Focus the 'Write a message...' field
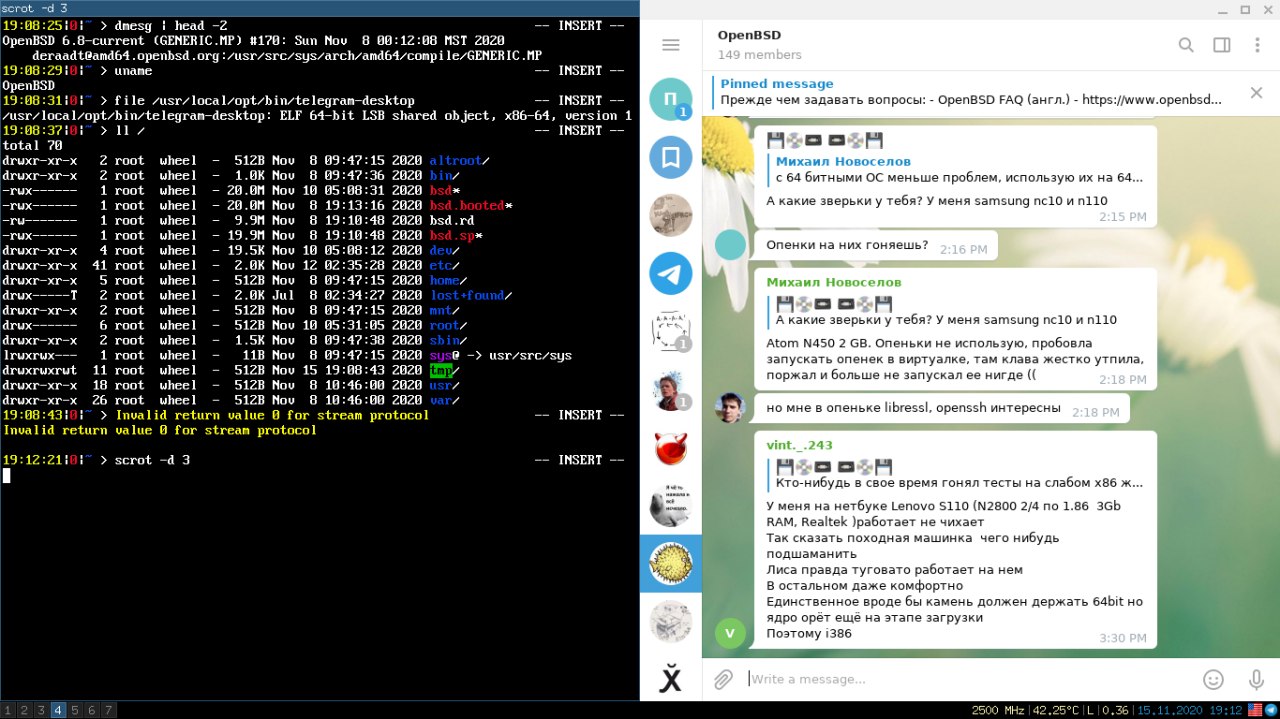 click(x=970, y=679)
